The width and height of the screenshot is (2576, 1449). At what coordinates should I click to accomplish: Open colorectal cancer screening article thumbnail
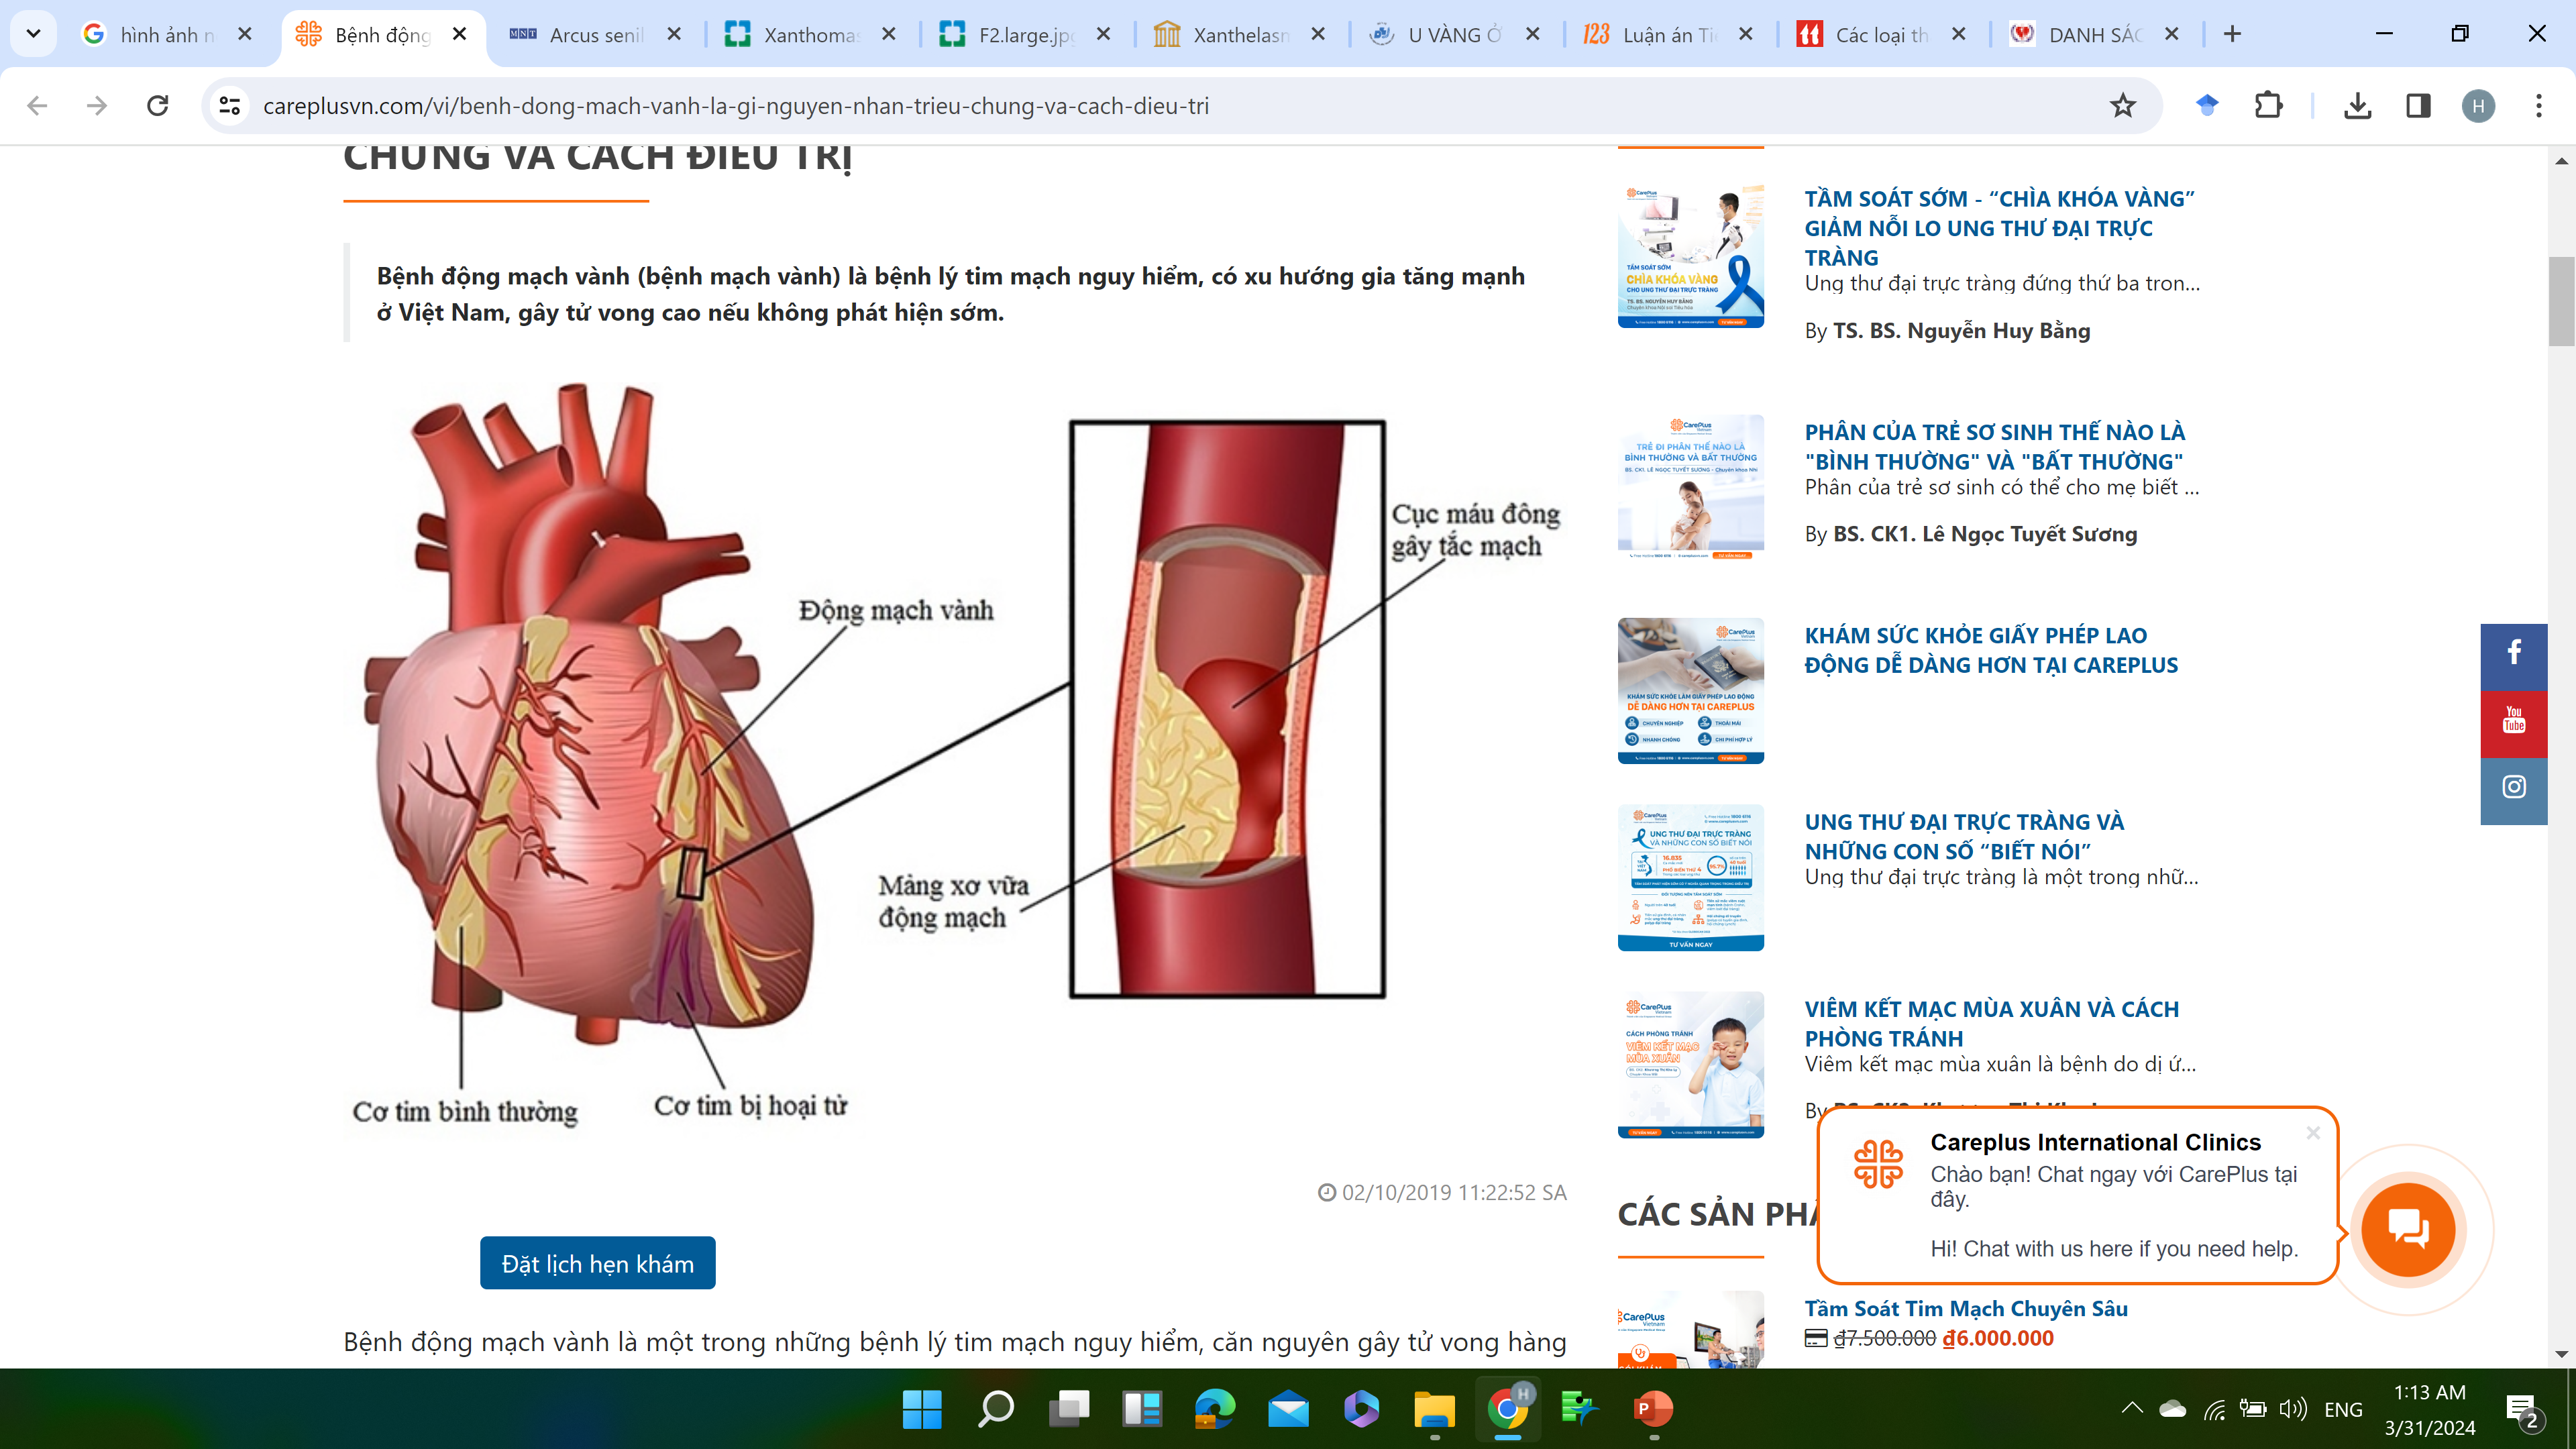[x=1690, y=256]
